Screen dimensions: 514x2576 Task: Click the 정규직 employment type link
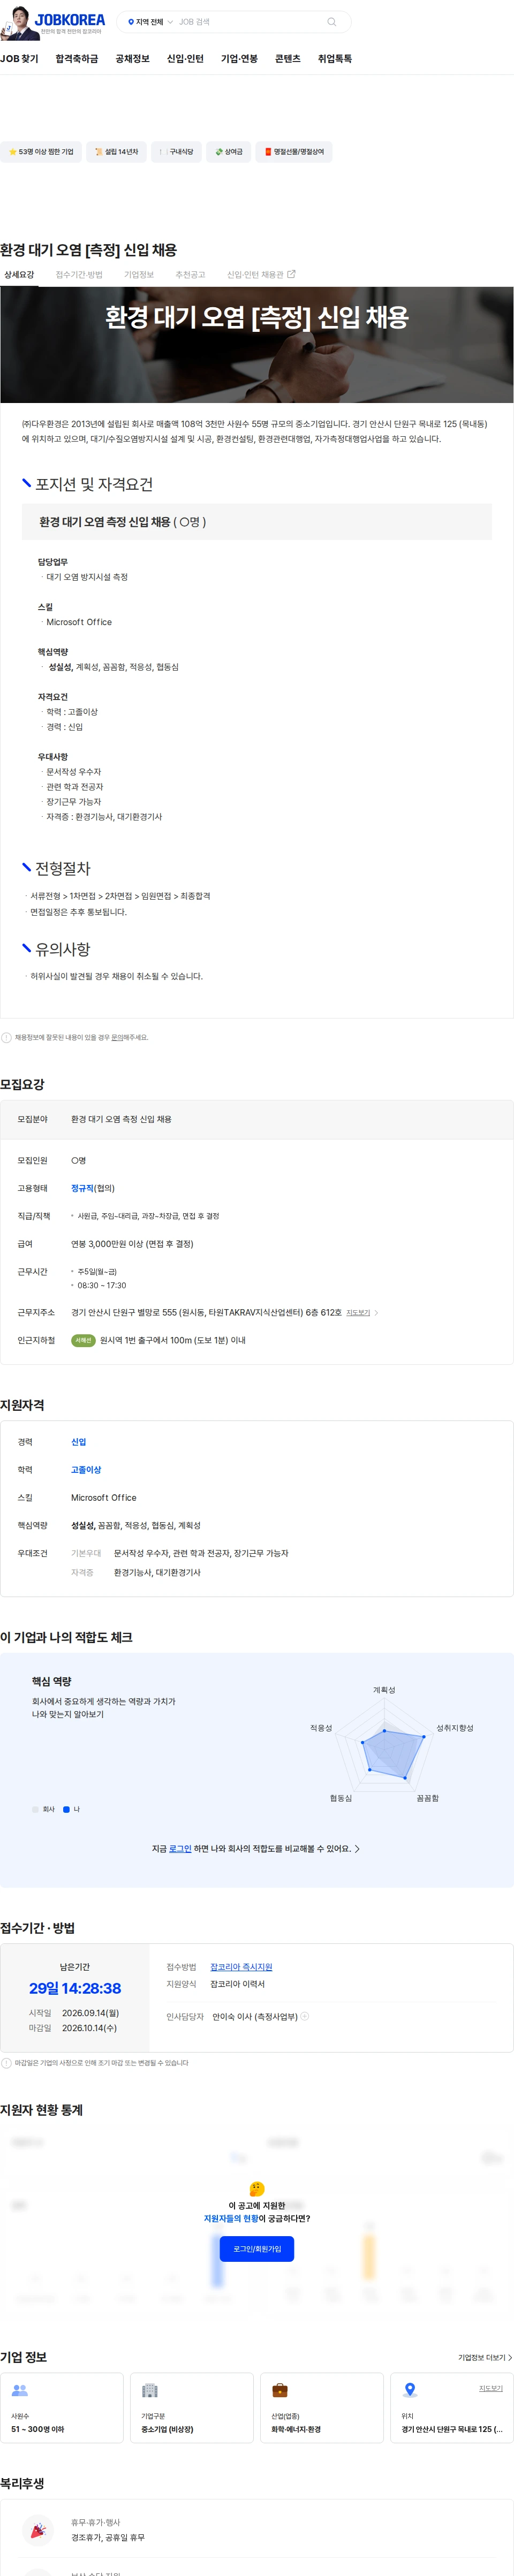click(82, 1188)
